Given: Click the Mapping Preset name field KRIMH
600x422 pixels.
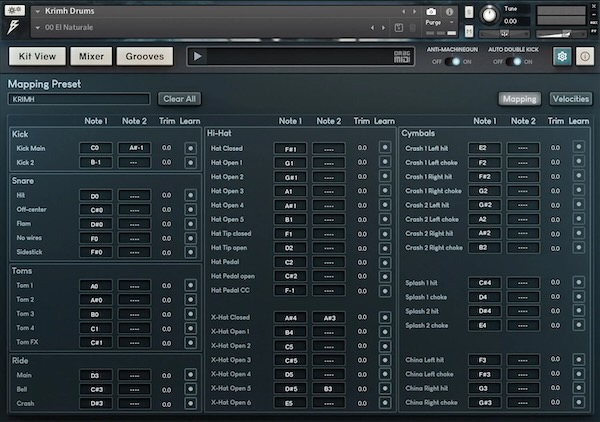Looking at the screenshot, I should pos(79,99).
